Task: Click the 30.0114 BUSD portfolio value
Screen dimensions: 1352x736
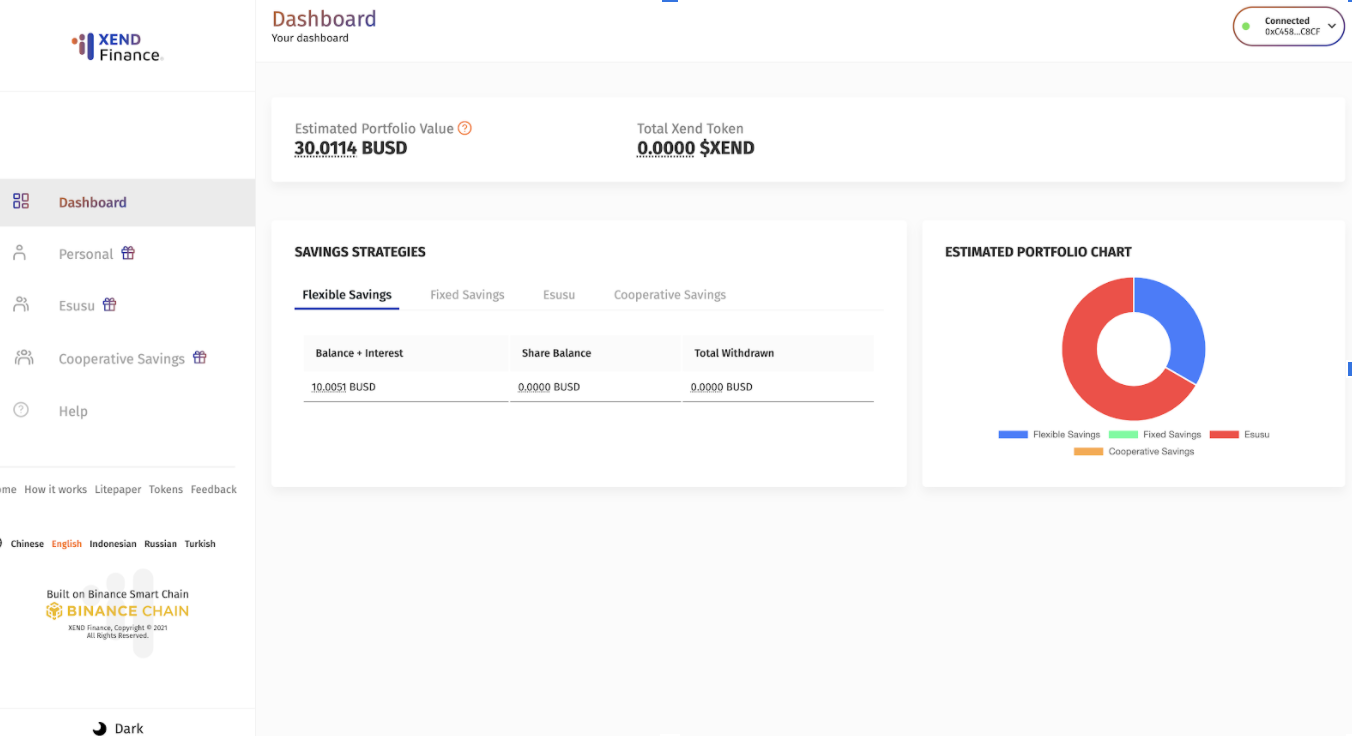Action: [x=351, y=148]
